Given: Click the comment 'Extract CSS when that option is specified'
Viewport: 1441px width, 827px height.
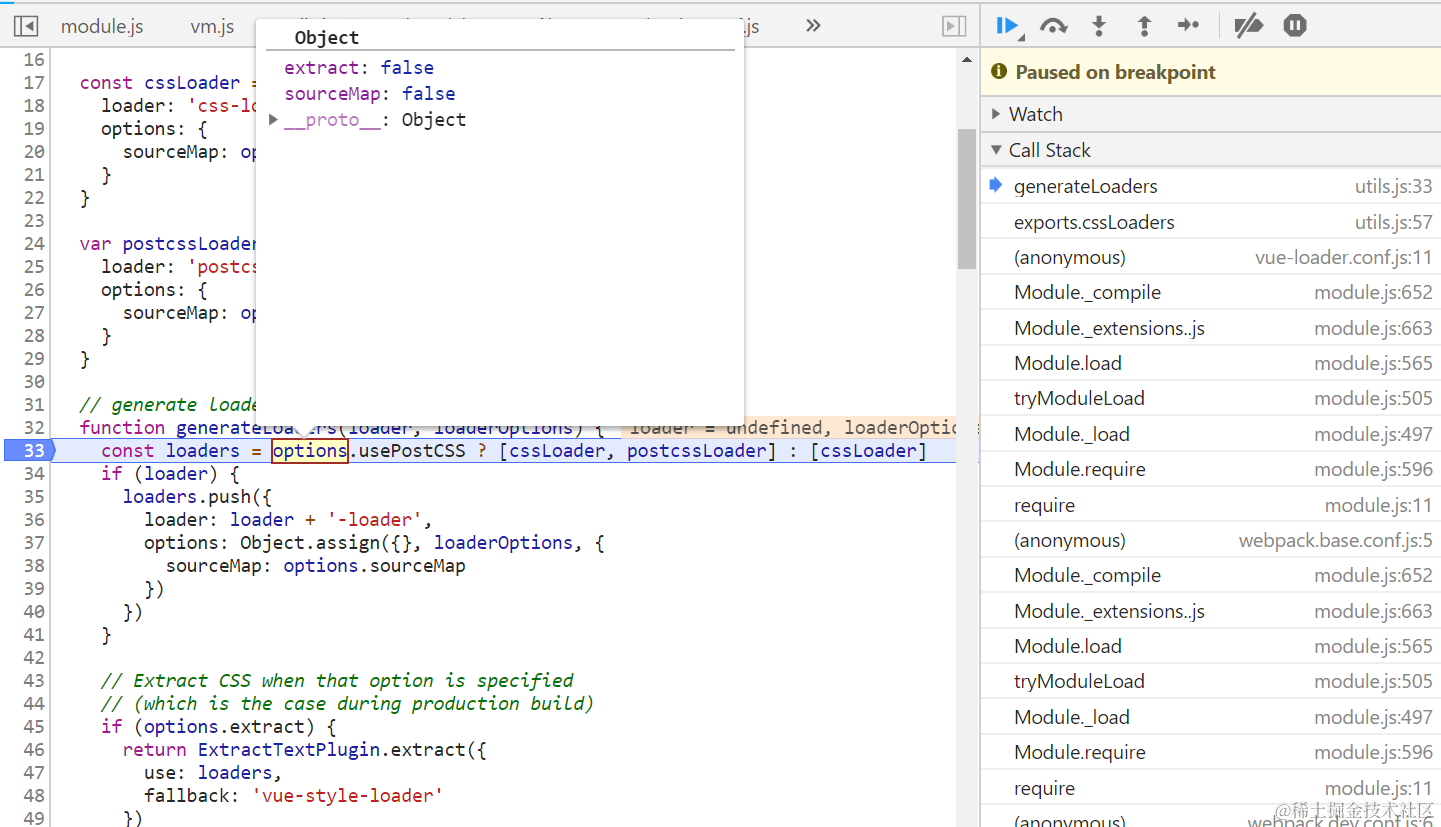Looking at the screenshot, I should [337, 681].
